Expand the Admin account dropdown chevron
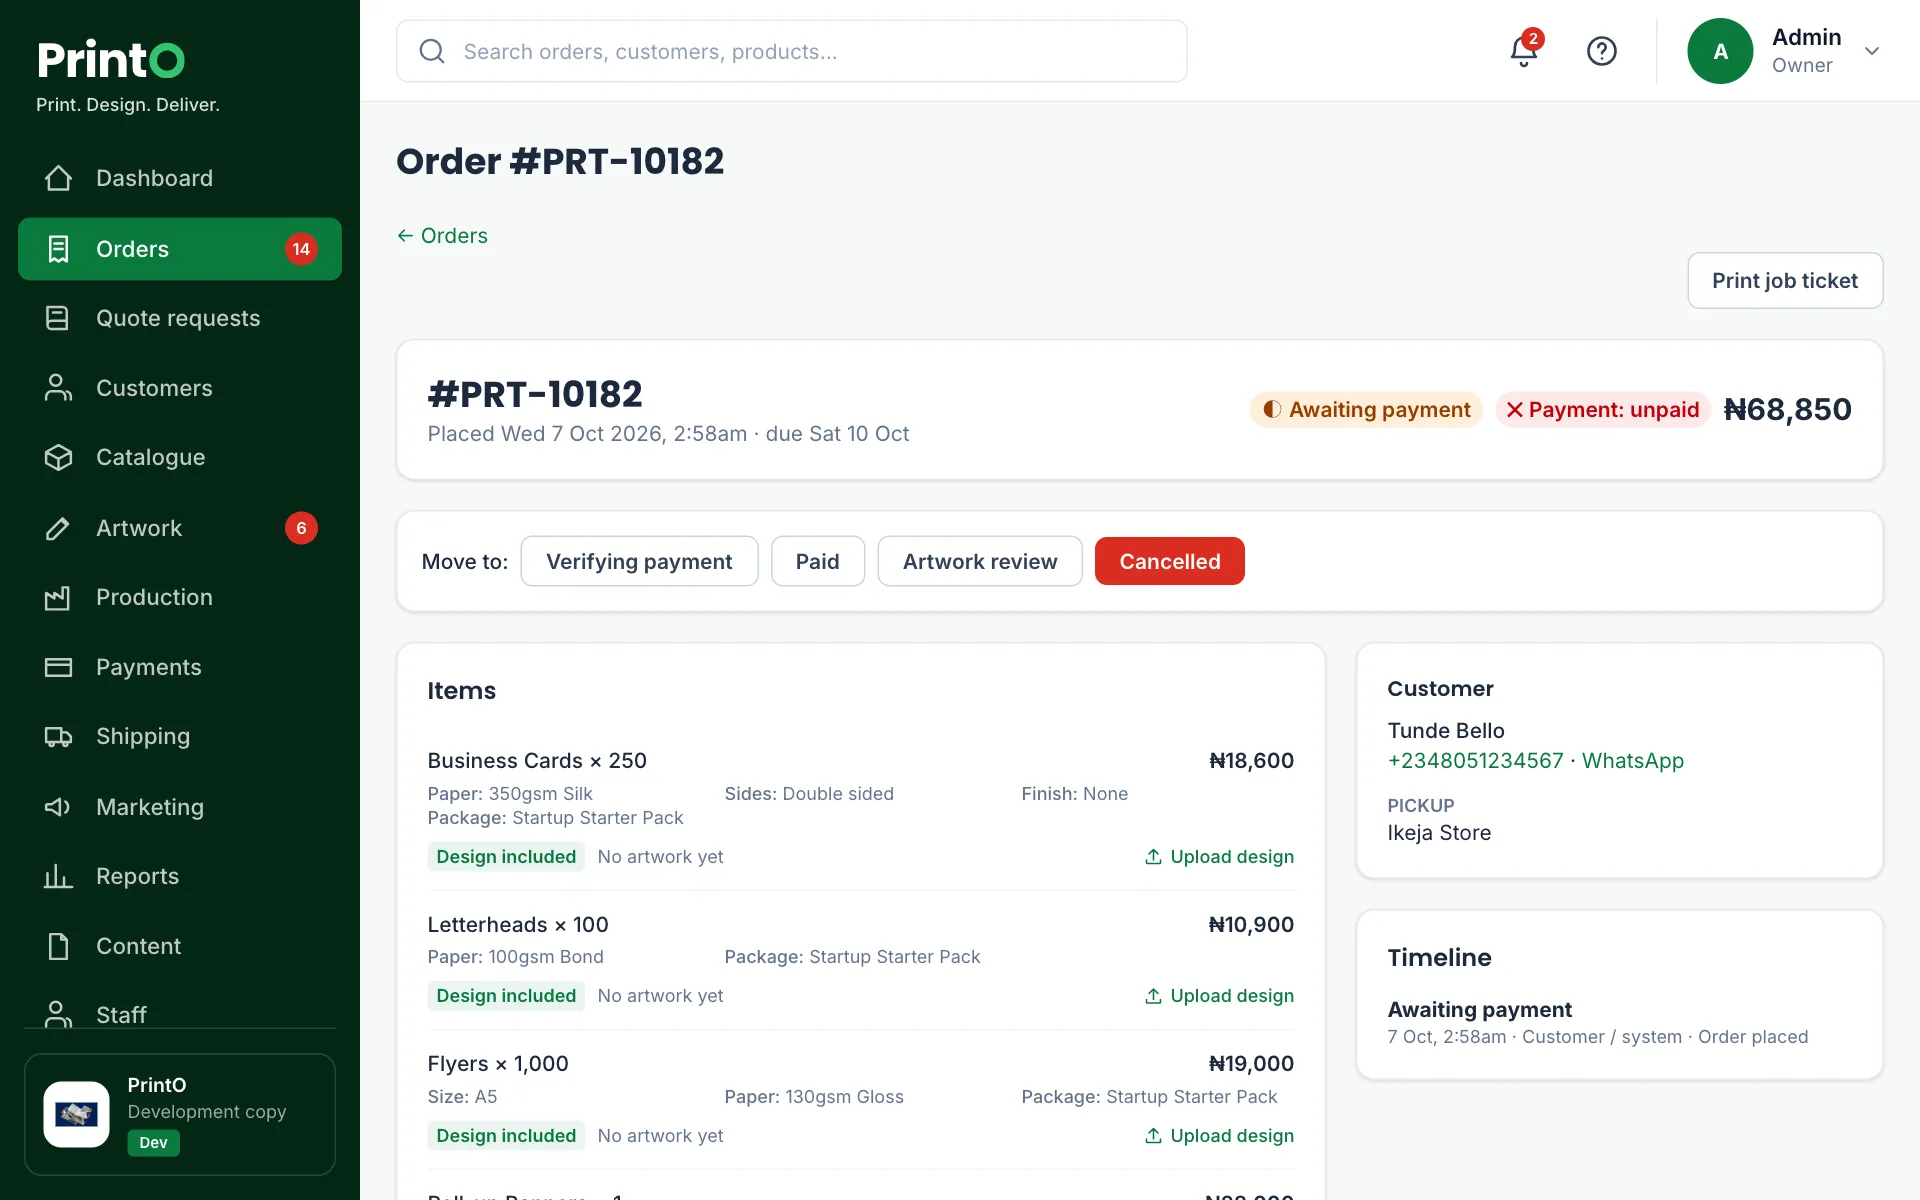The image size is (1920, 1200). pyautogui.click(x=1872, y=51)
